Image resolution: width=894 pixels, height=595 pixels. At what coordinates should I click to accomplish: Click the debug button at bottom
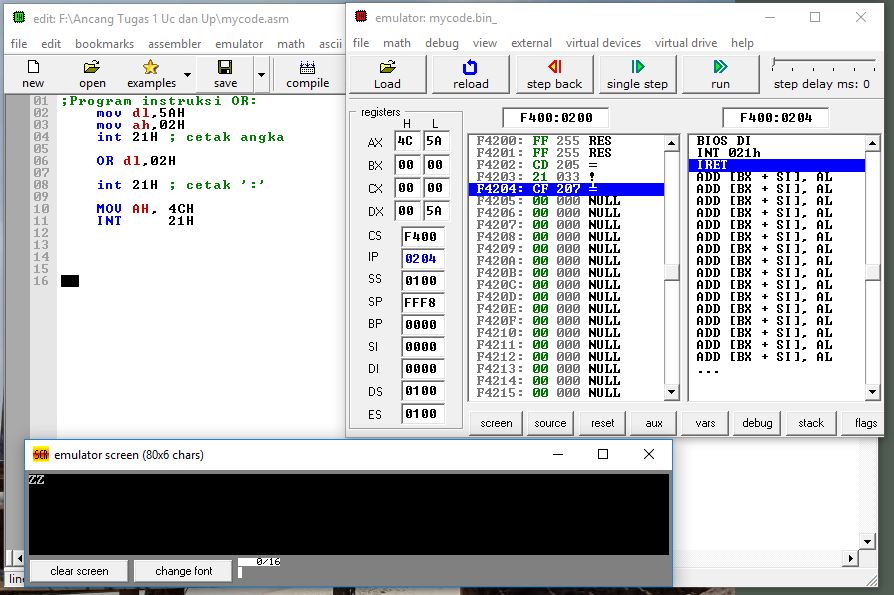point(757,423)
